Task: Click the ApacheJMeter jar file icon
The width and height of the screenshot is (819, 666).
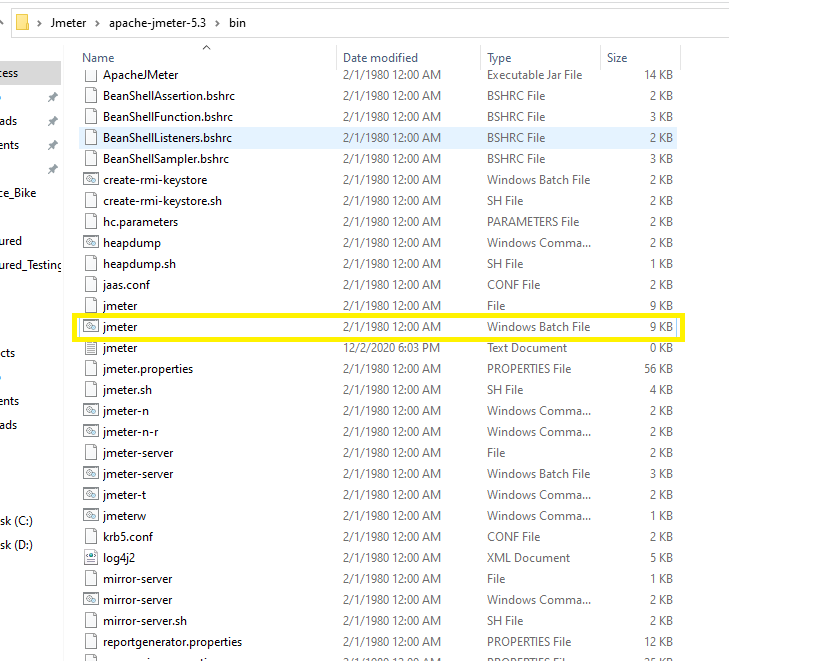Action: click(x=91, y=75)
